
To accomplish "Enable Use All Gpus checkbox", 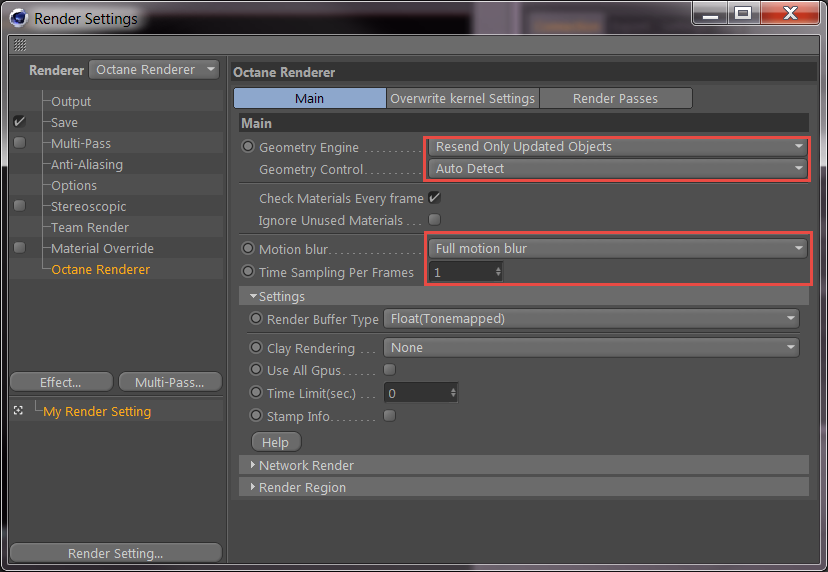I will pos(390,369).
